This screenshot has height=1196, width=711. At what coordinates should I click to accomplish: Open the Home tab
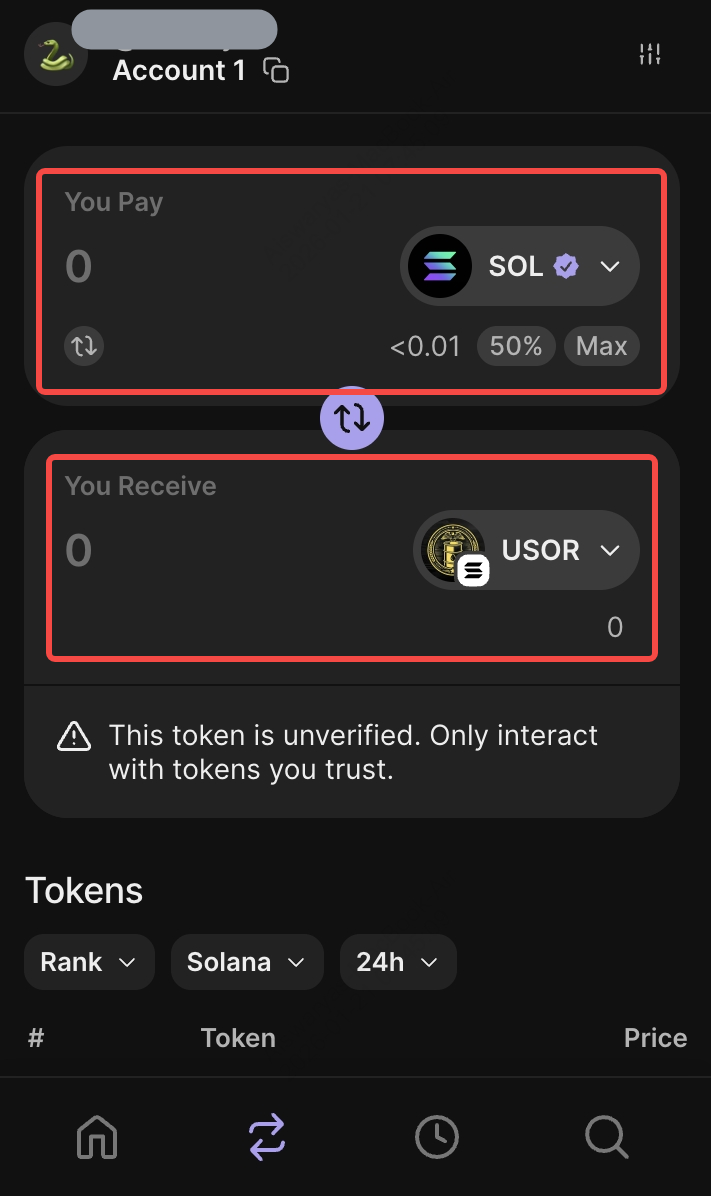(97, 1137)
